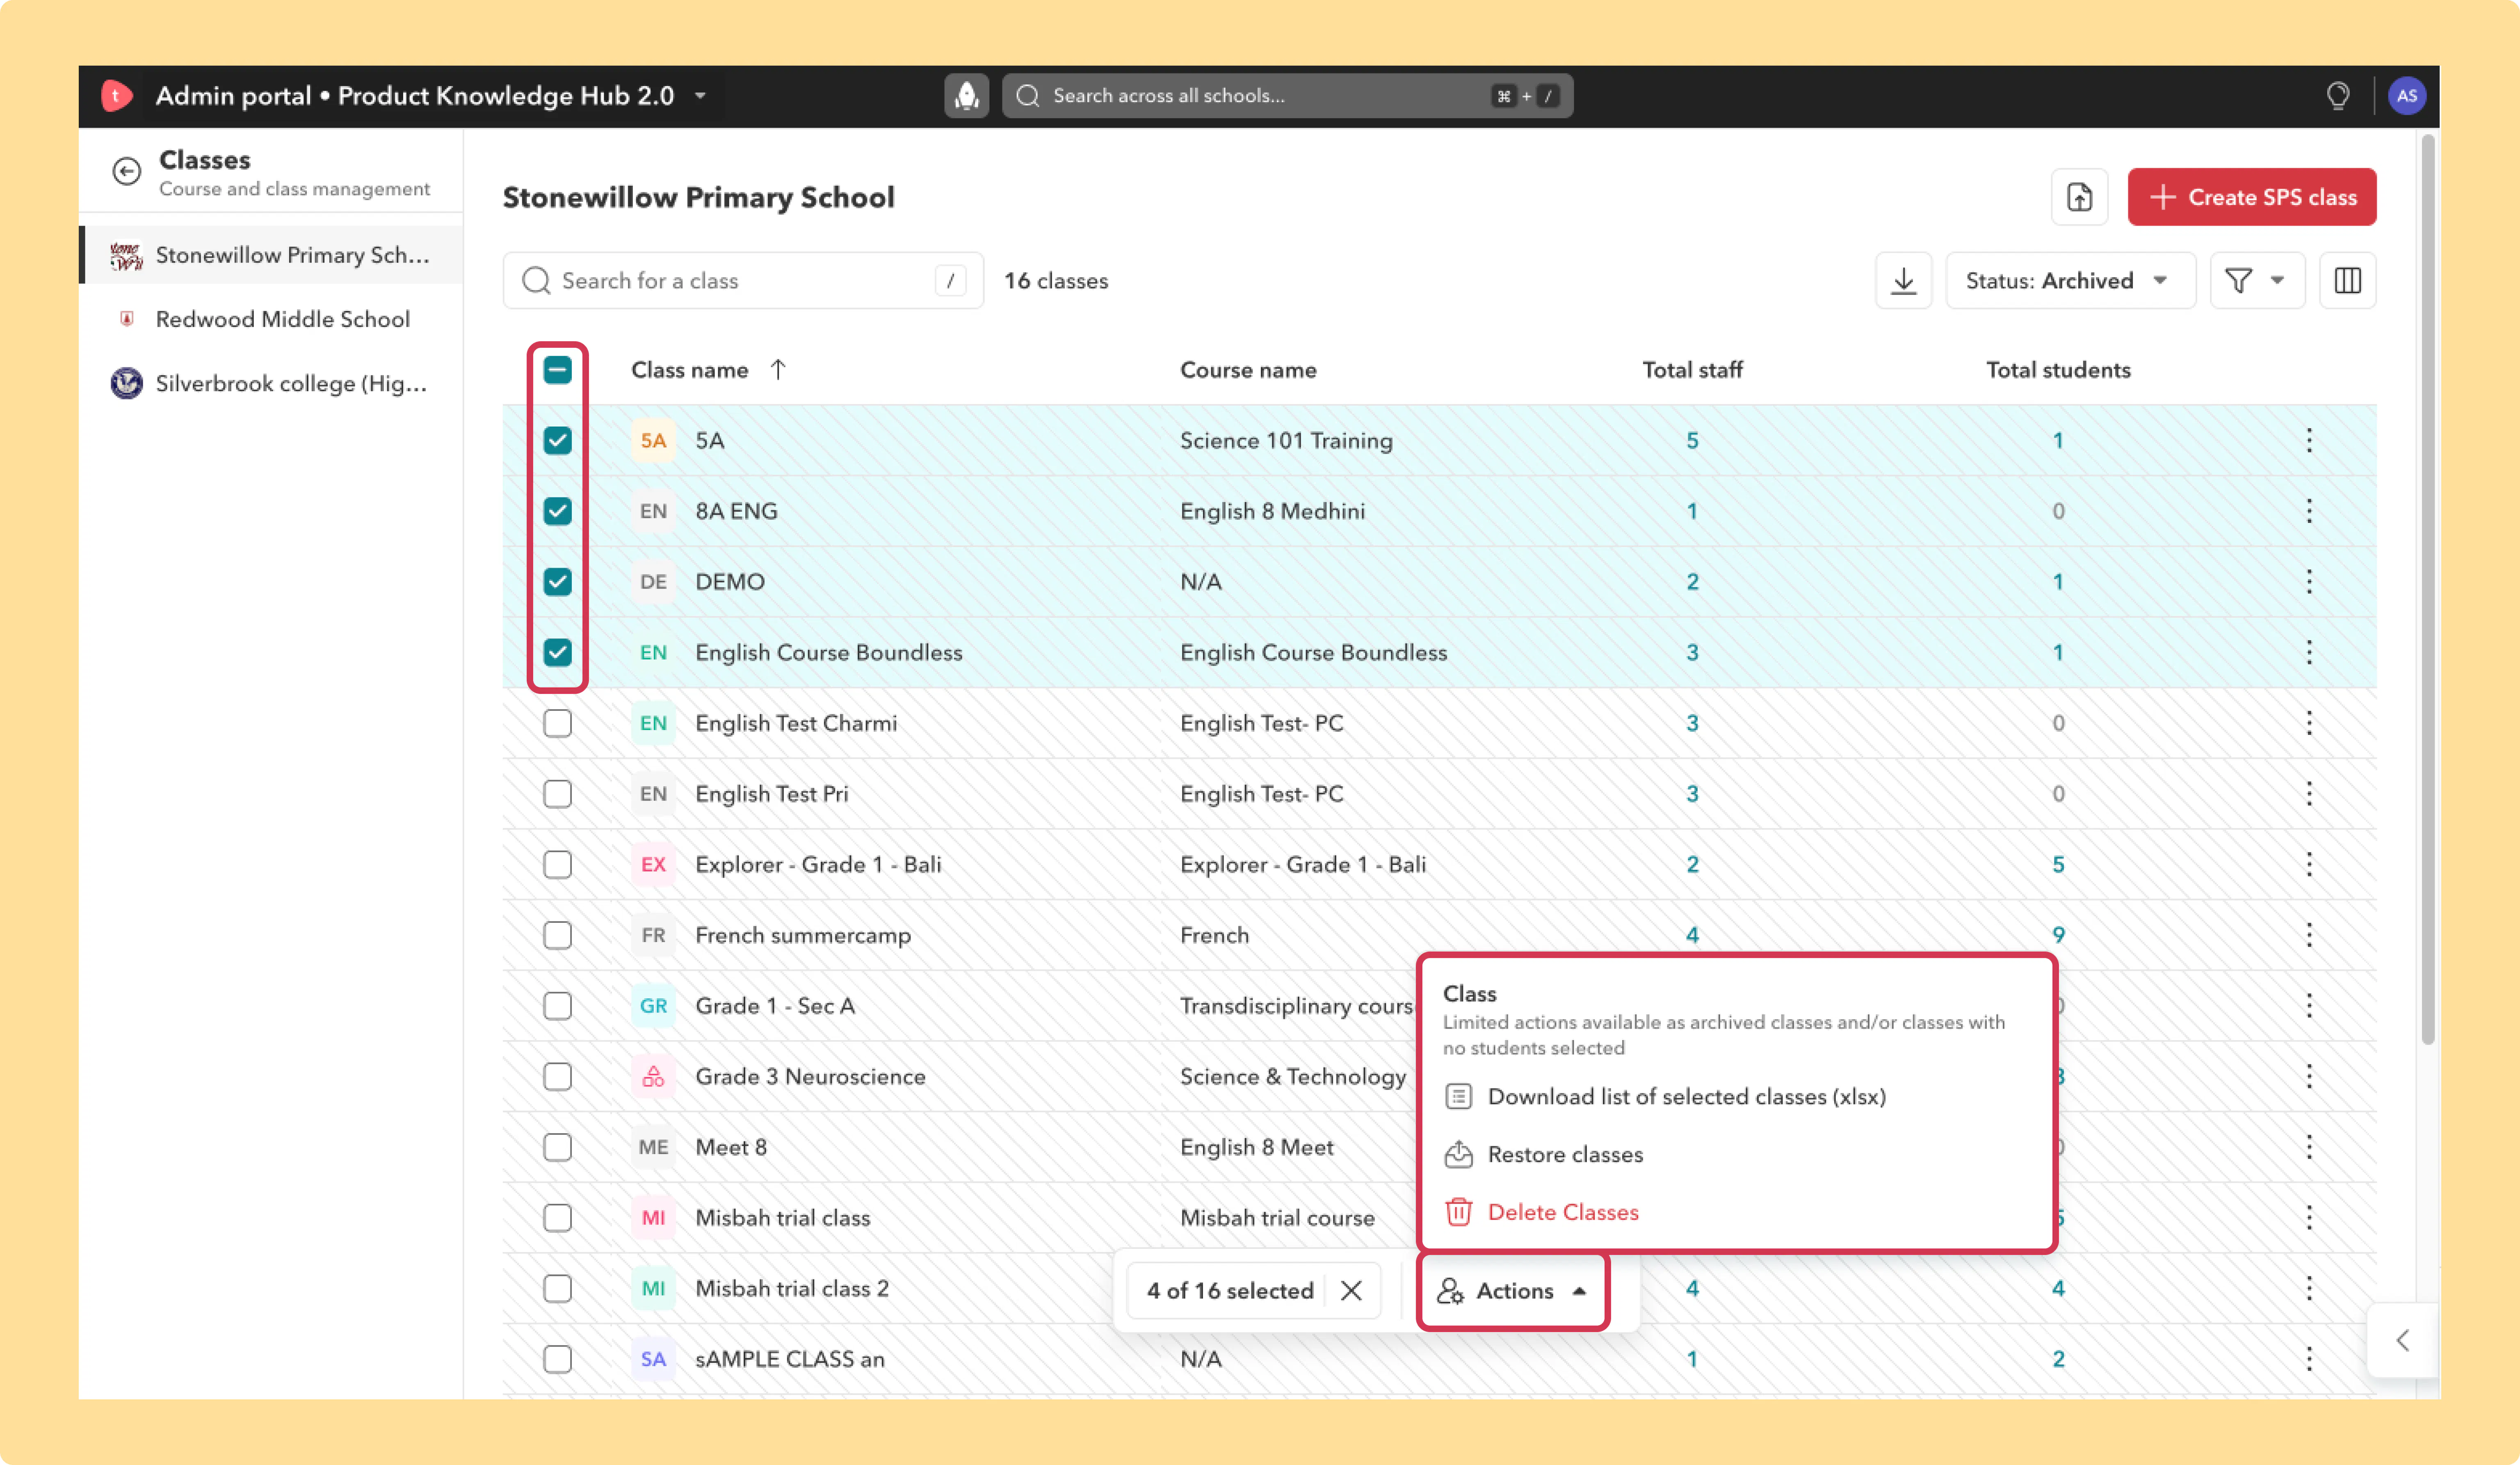The width and height of the screenshot is (2520, 1465).
Task: Open the column layout settings icon
Action: [x=2348, y=281]
